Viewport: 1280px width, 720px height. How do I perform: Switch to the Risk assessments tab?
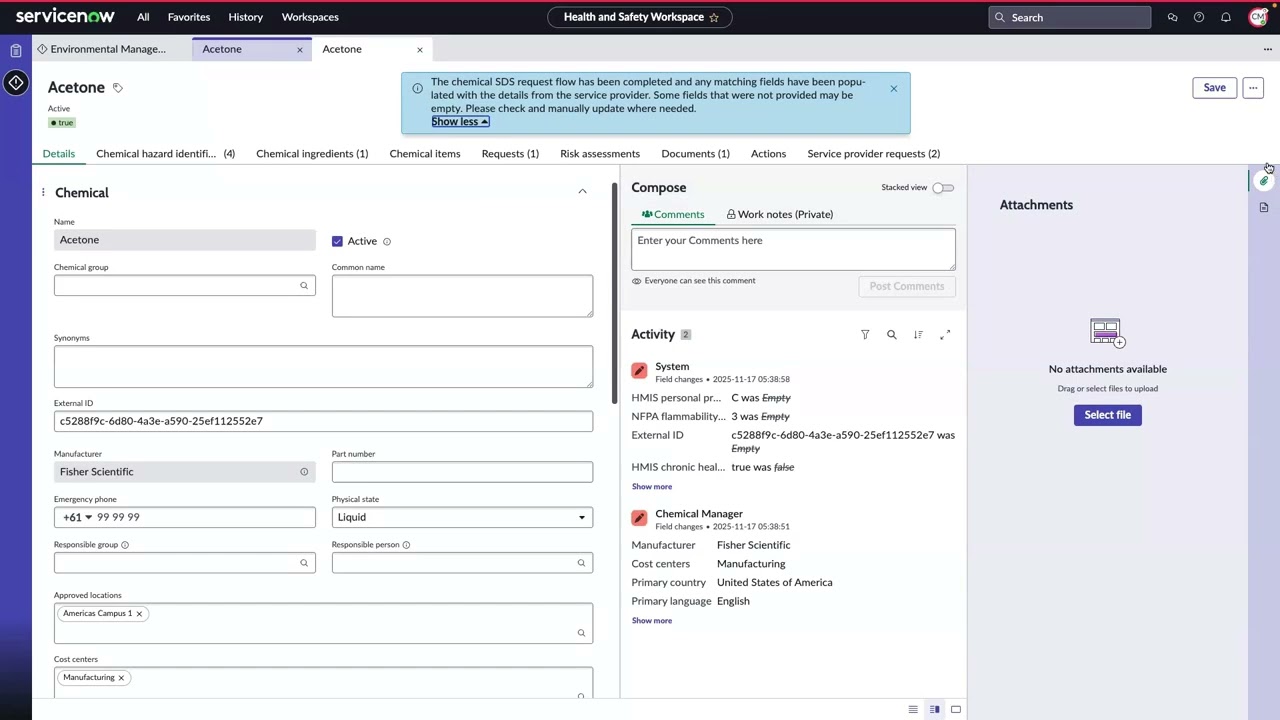tap(599, 154)
